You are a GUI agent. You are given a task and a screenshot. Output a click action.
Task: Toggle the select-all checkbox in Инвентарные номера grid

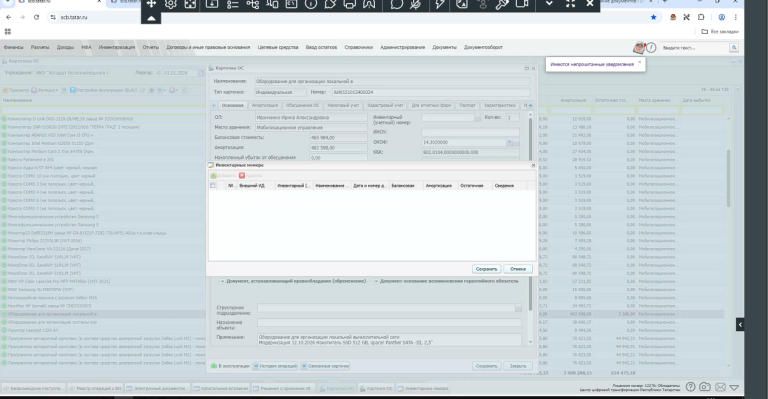point(213,186)
